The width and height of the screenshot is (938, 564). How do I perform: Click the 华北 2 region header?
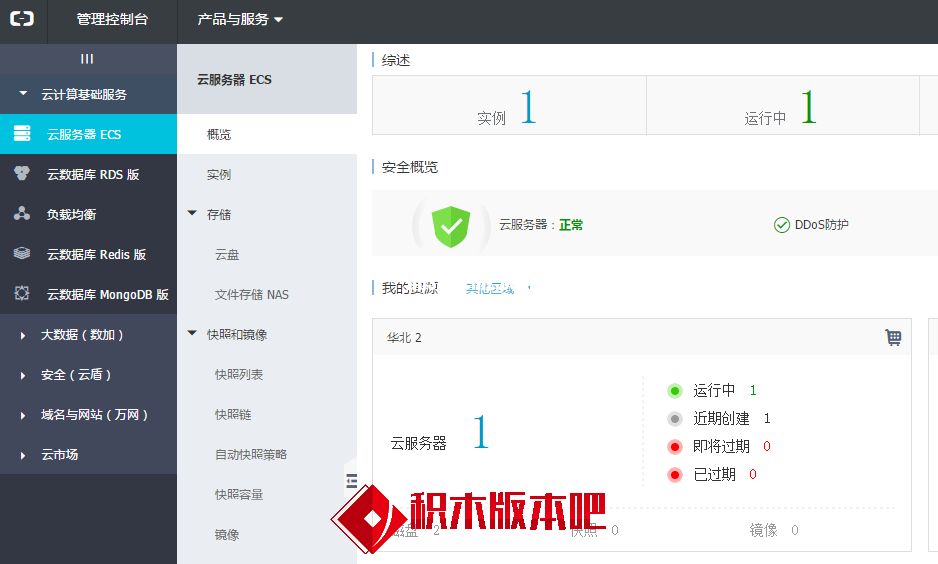(404, 337)
